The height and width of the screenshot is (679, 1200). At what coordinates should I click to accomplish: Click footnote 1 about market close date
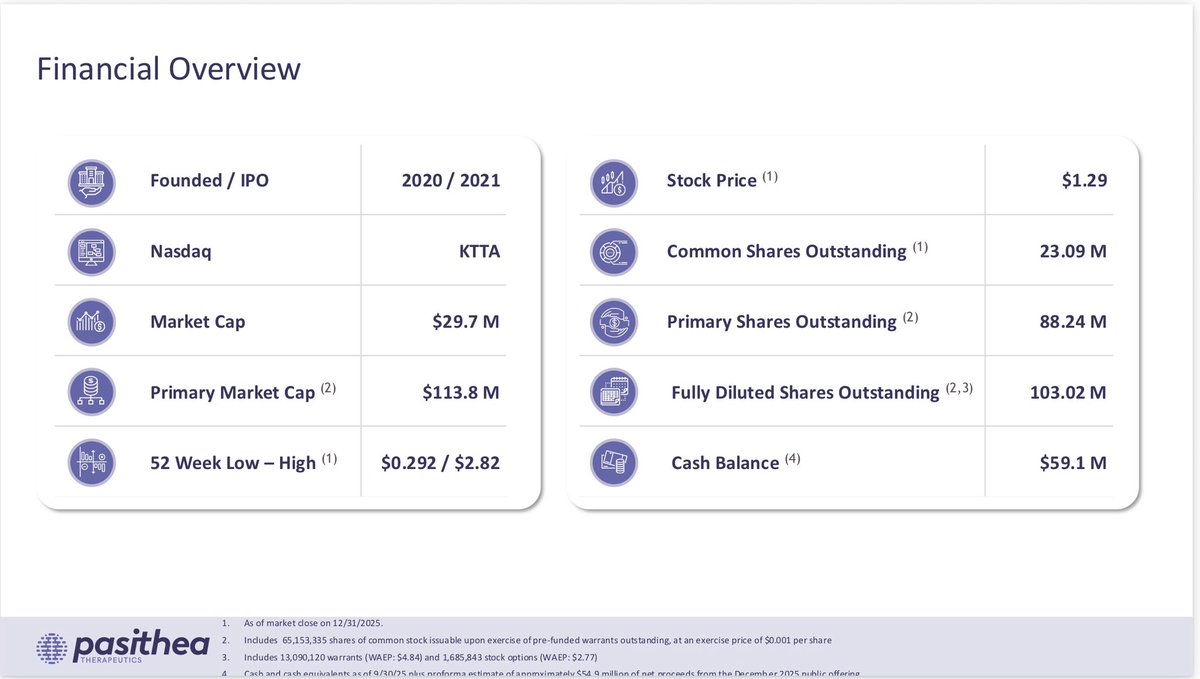[x=301, y=622]
